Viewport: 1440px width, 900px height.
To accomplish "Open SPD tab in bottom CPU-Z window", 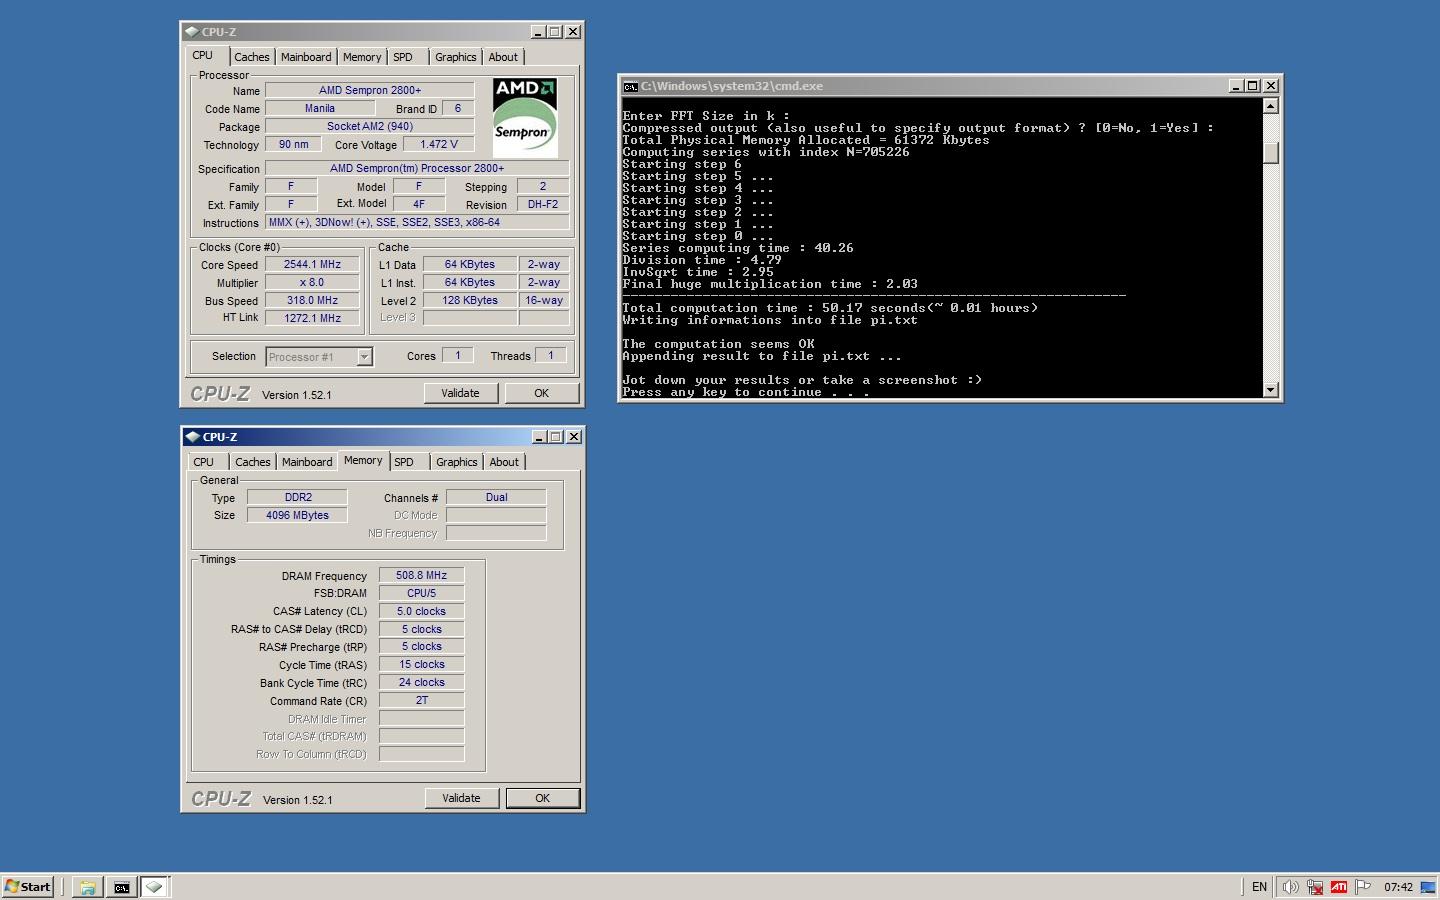I will click(x=404, y=462).
